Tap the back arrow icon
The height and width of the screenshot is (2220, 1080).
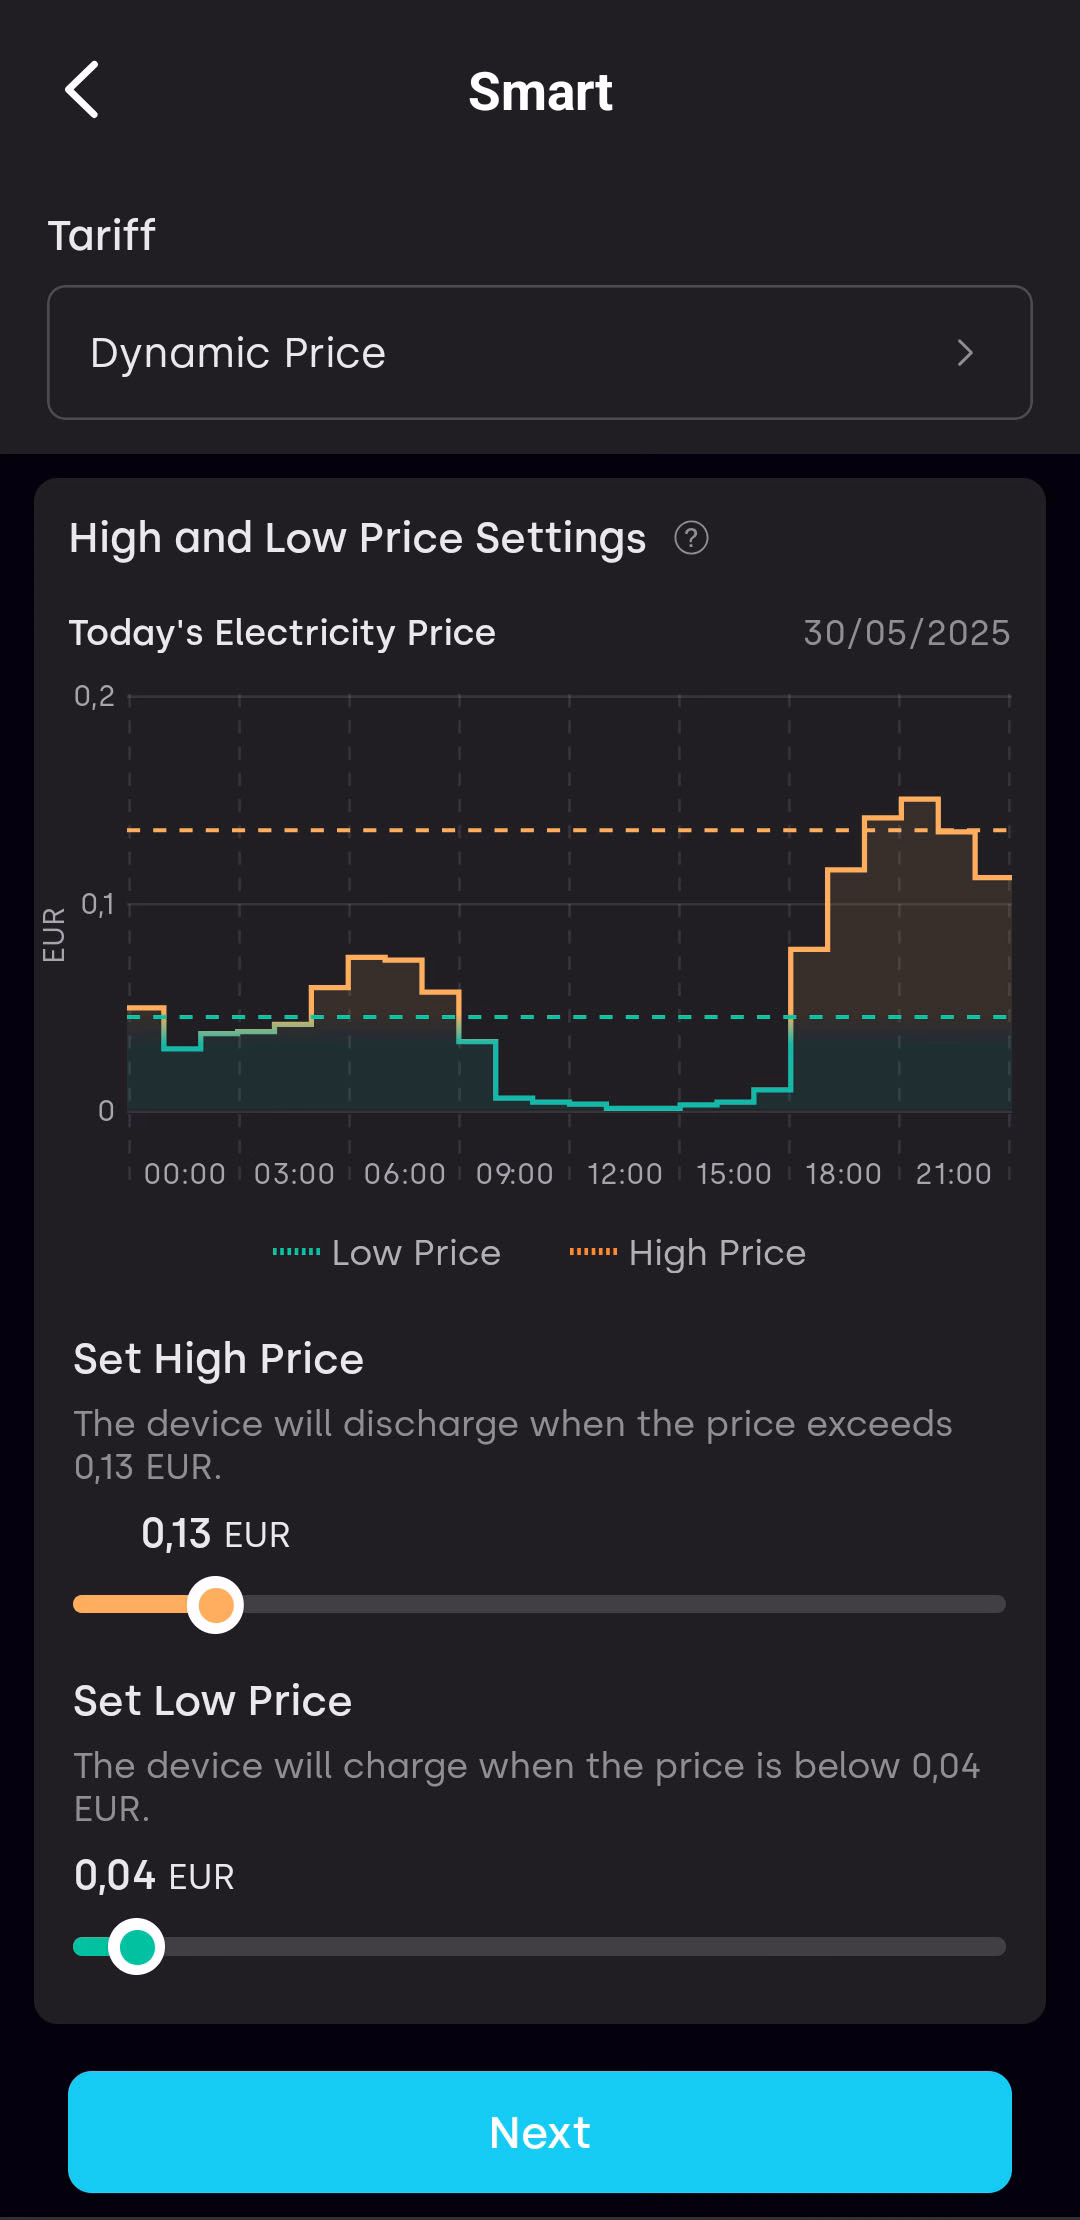tap(83, 90)
